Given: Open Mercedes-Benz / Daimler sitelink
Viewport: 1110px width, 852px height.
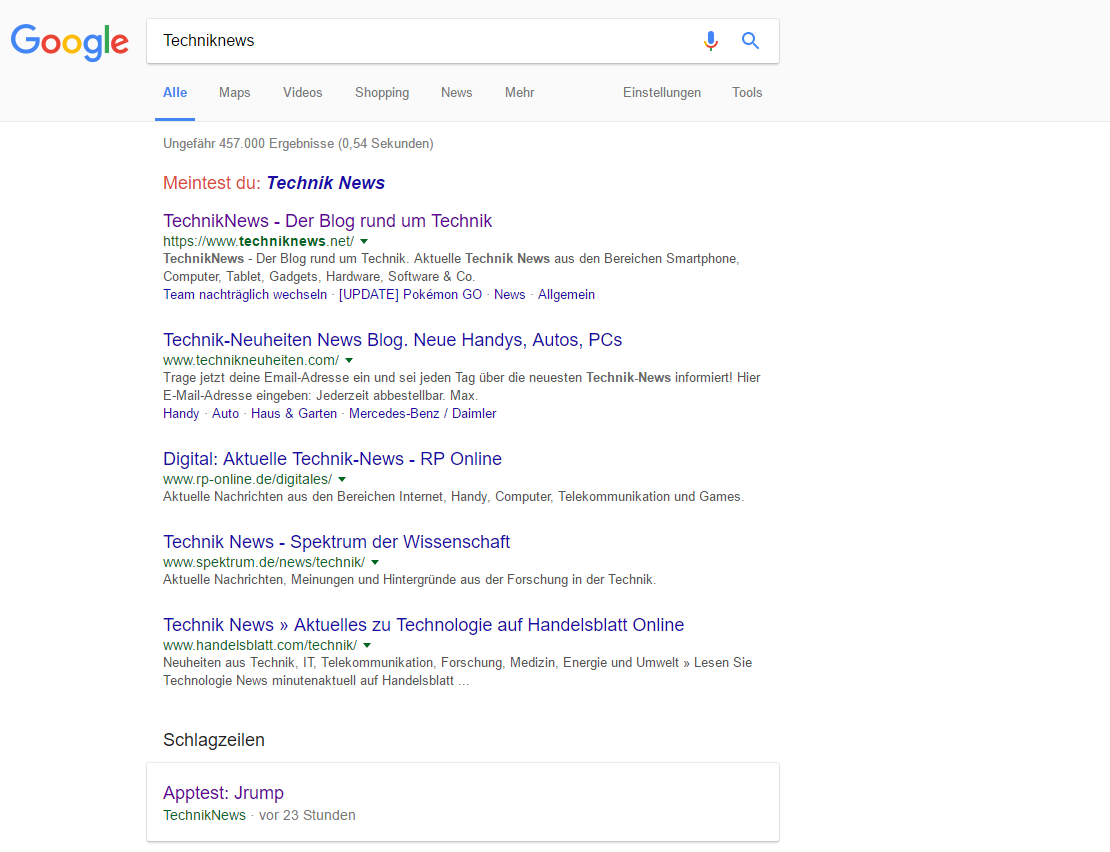Looking at the screenshot, I should (x=423, y=413).
